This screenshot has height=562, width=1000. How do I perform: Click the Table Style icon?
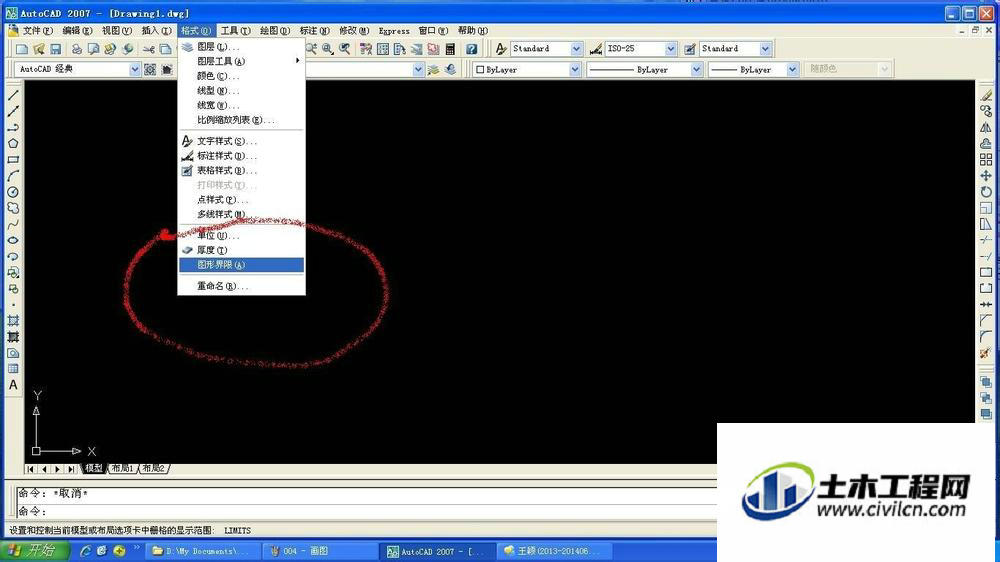tap(689, 49)
